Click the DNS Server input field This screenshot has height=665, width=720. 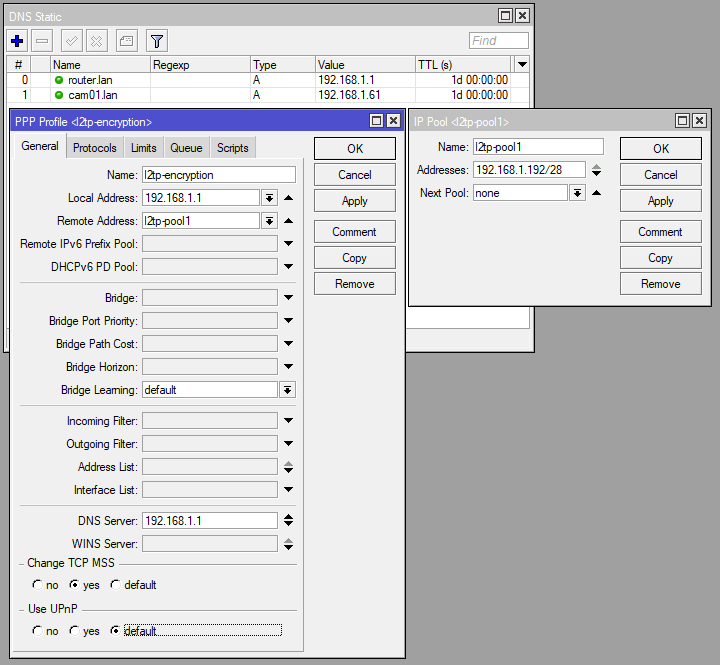tap(210, 521)
